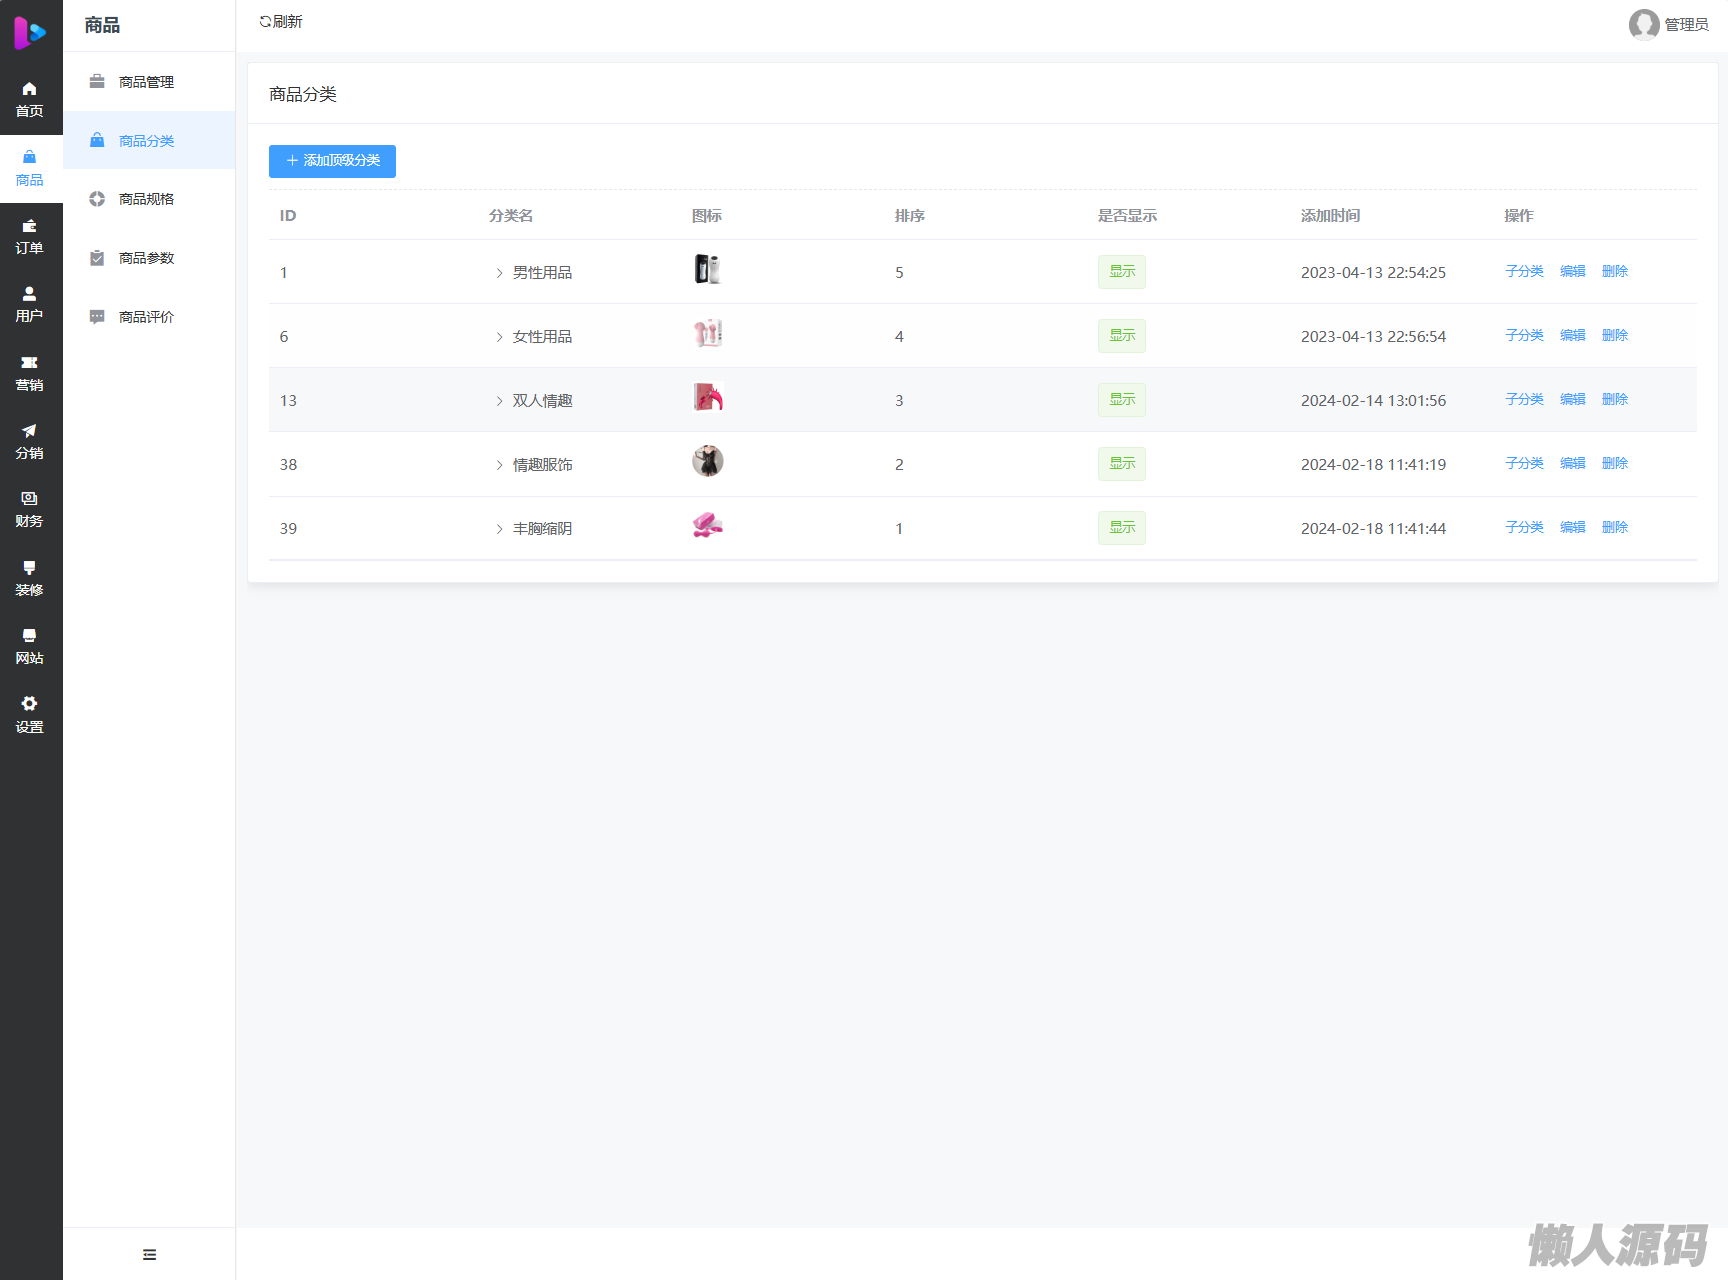Expand the 女性用品 category row

(499, 337)
